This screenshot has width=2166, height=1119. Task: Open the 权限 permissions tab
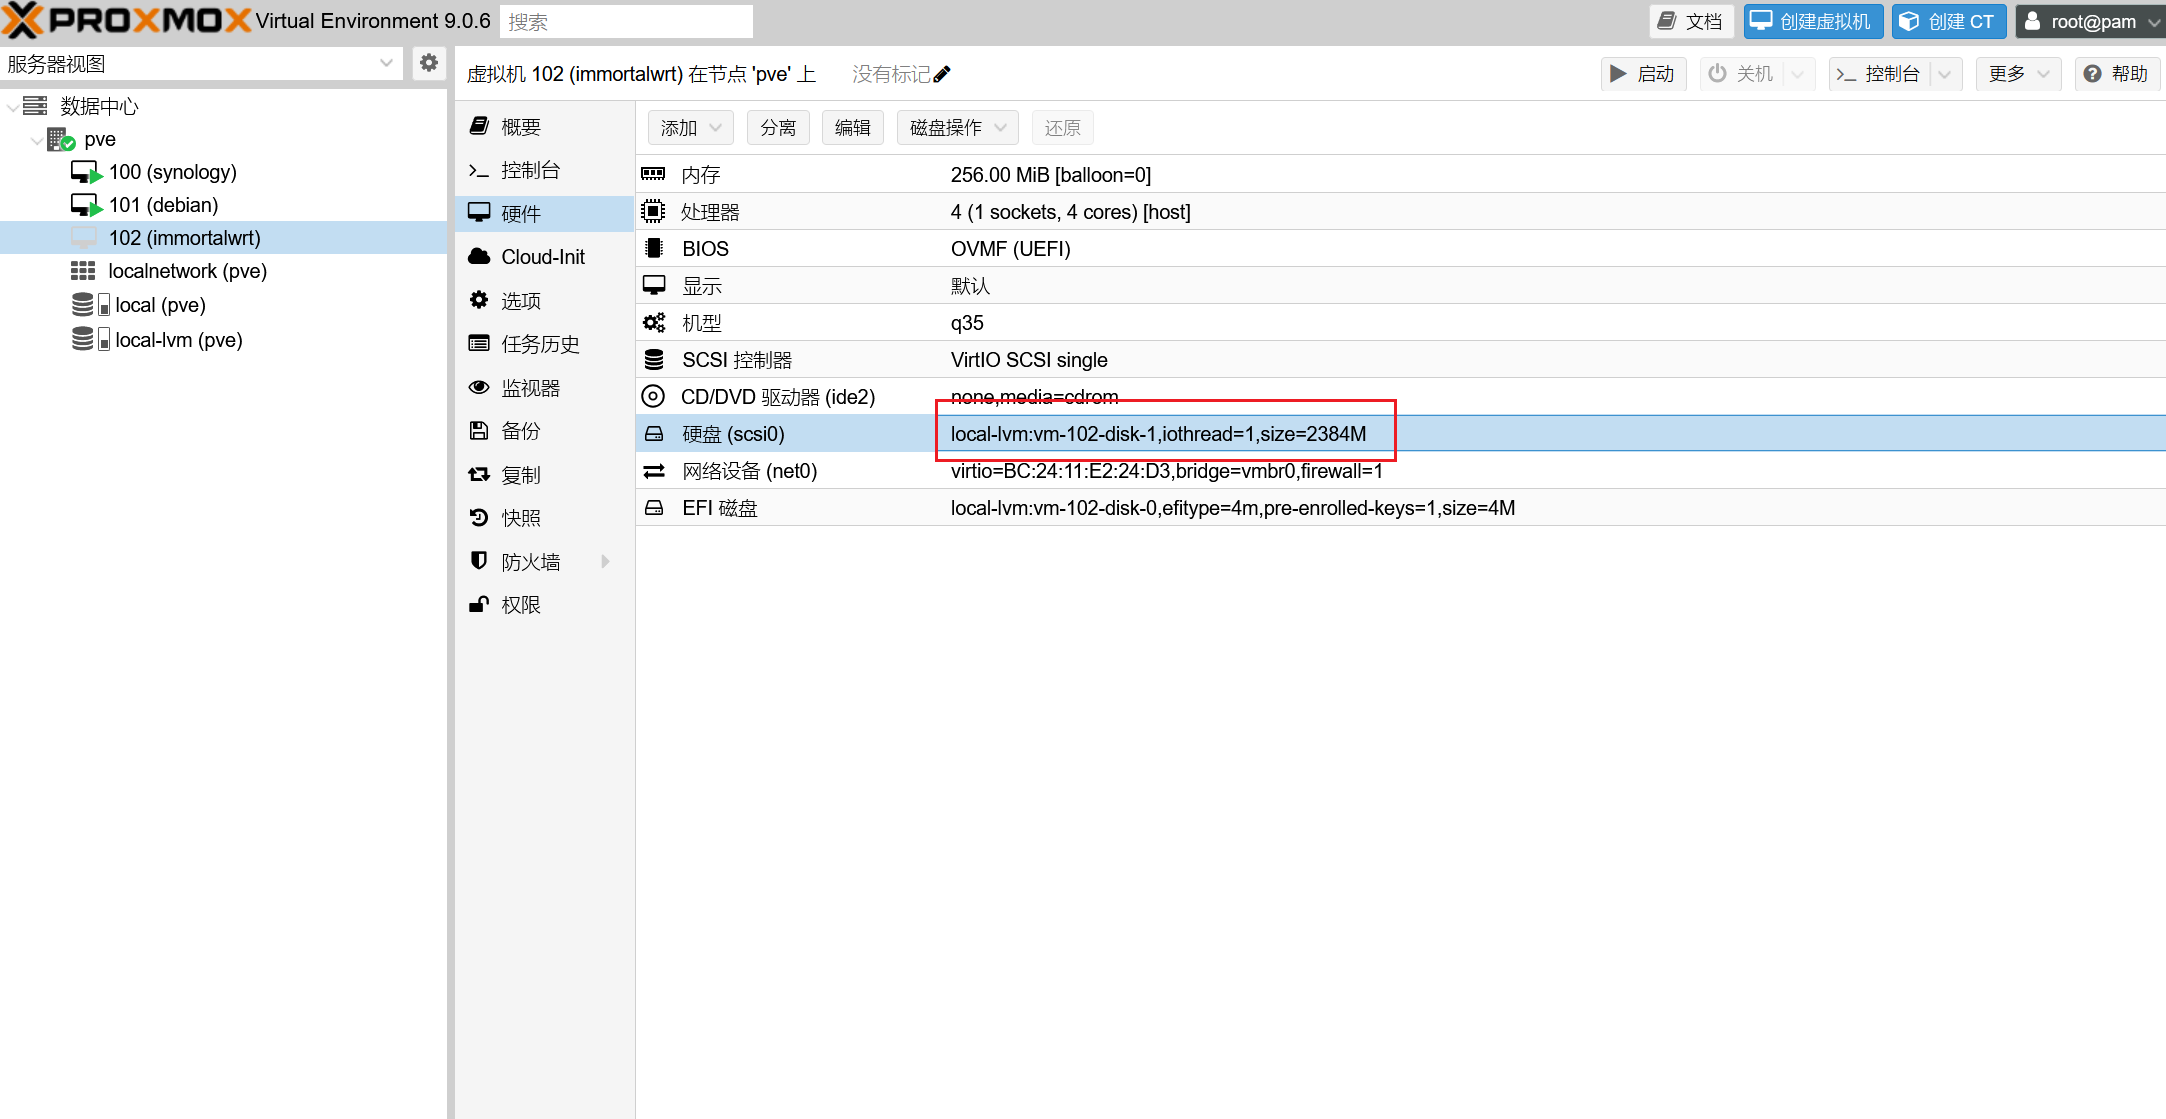(x=544, y=605)
